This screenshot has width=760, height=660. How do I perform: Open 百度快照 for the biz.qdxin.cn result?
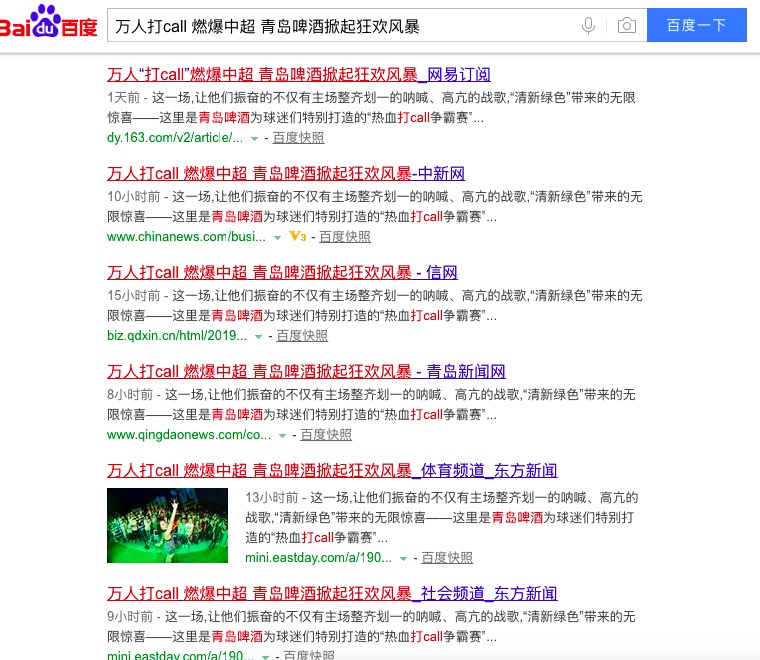coord(302,336)
